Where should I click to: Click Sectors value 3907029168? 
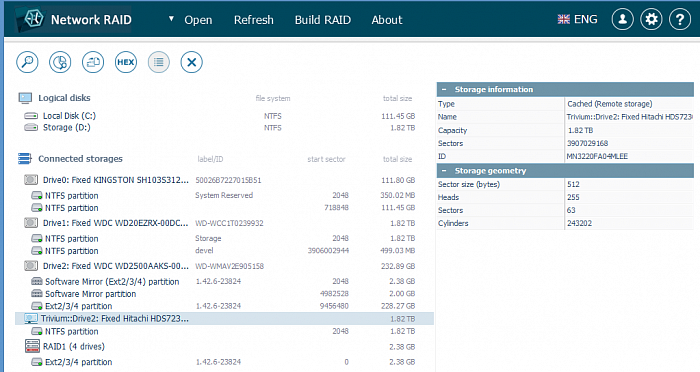coord(588,143)
